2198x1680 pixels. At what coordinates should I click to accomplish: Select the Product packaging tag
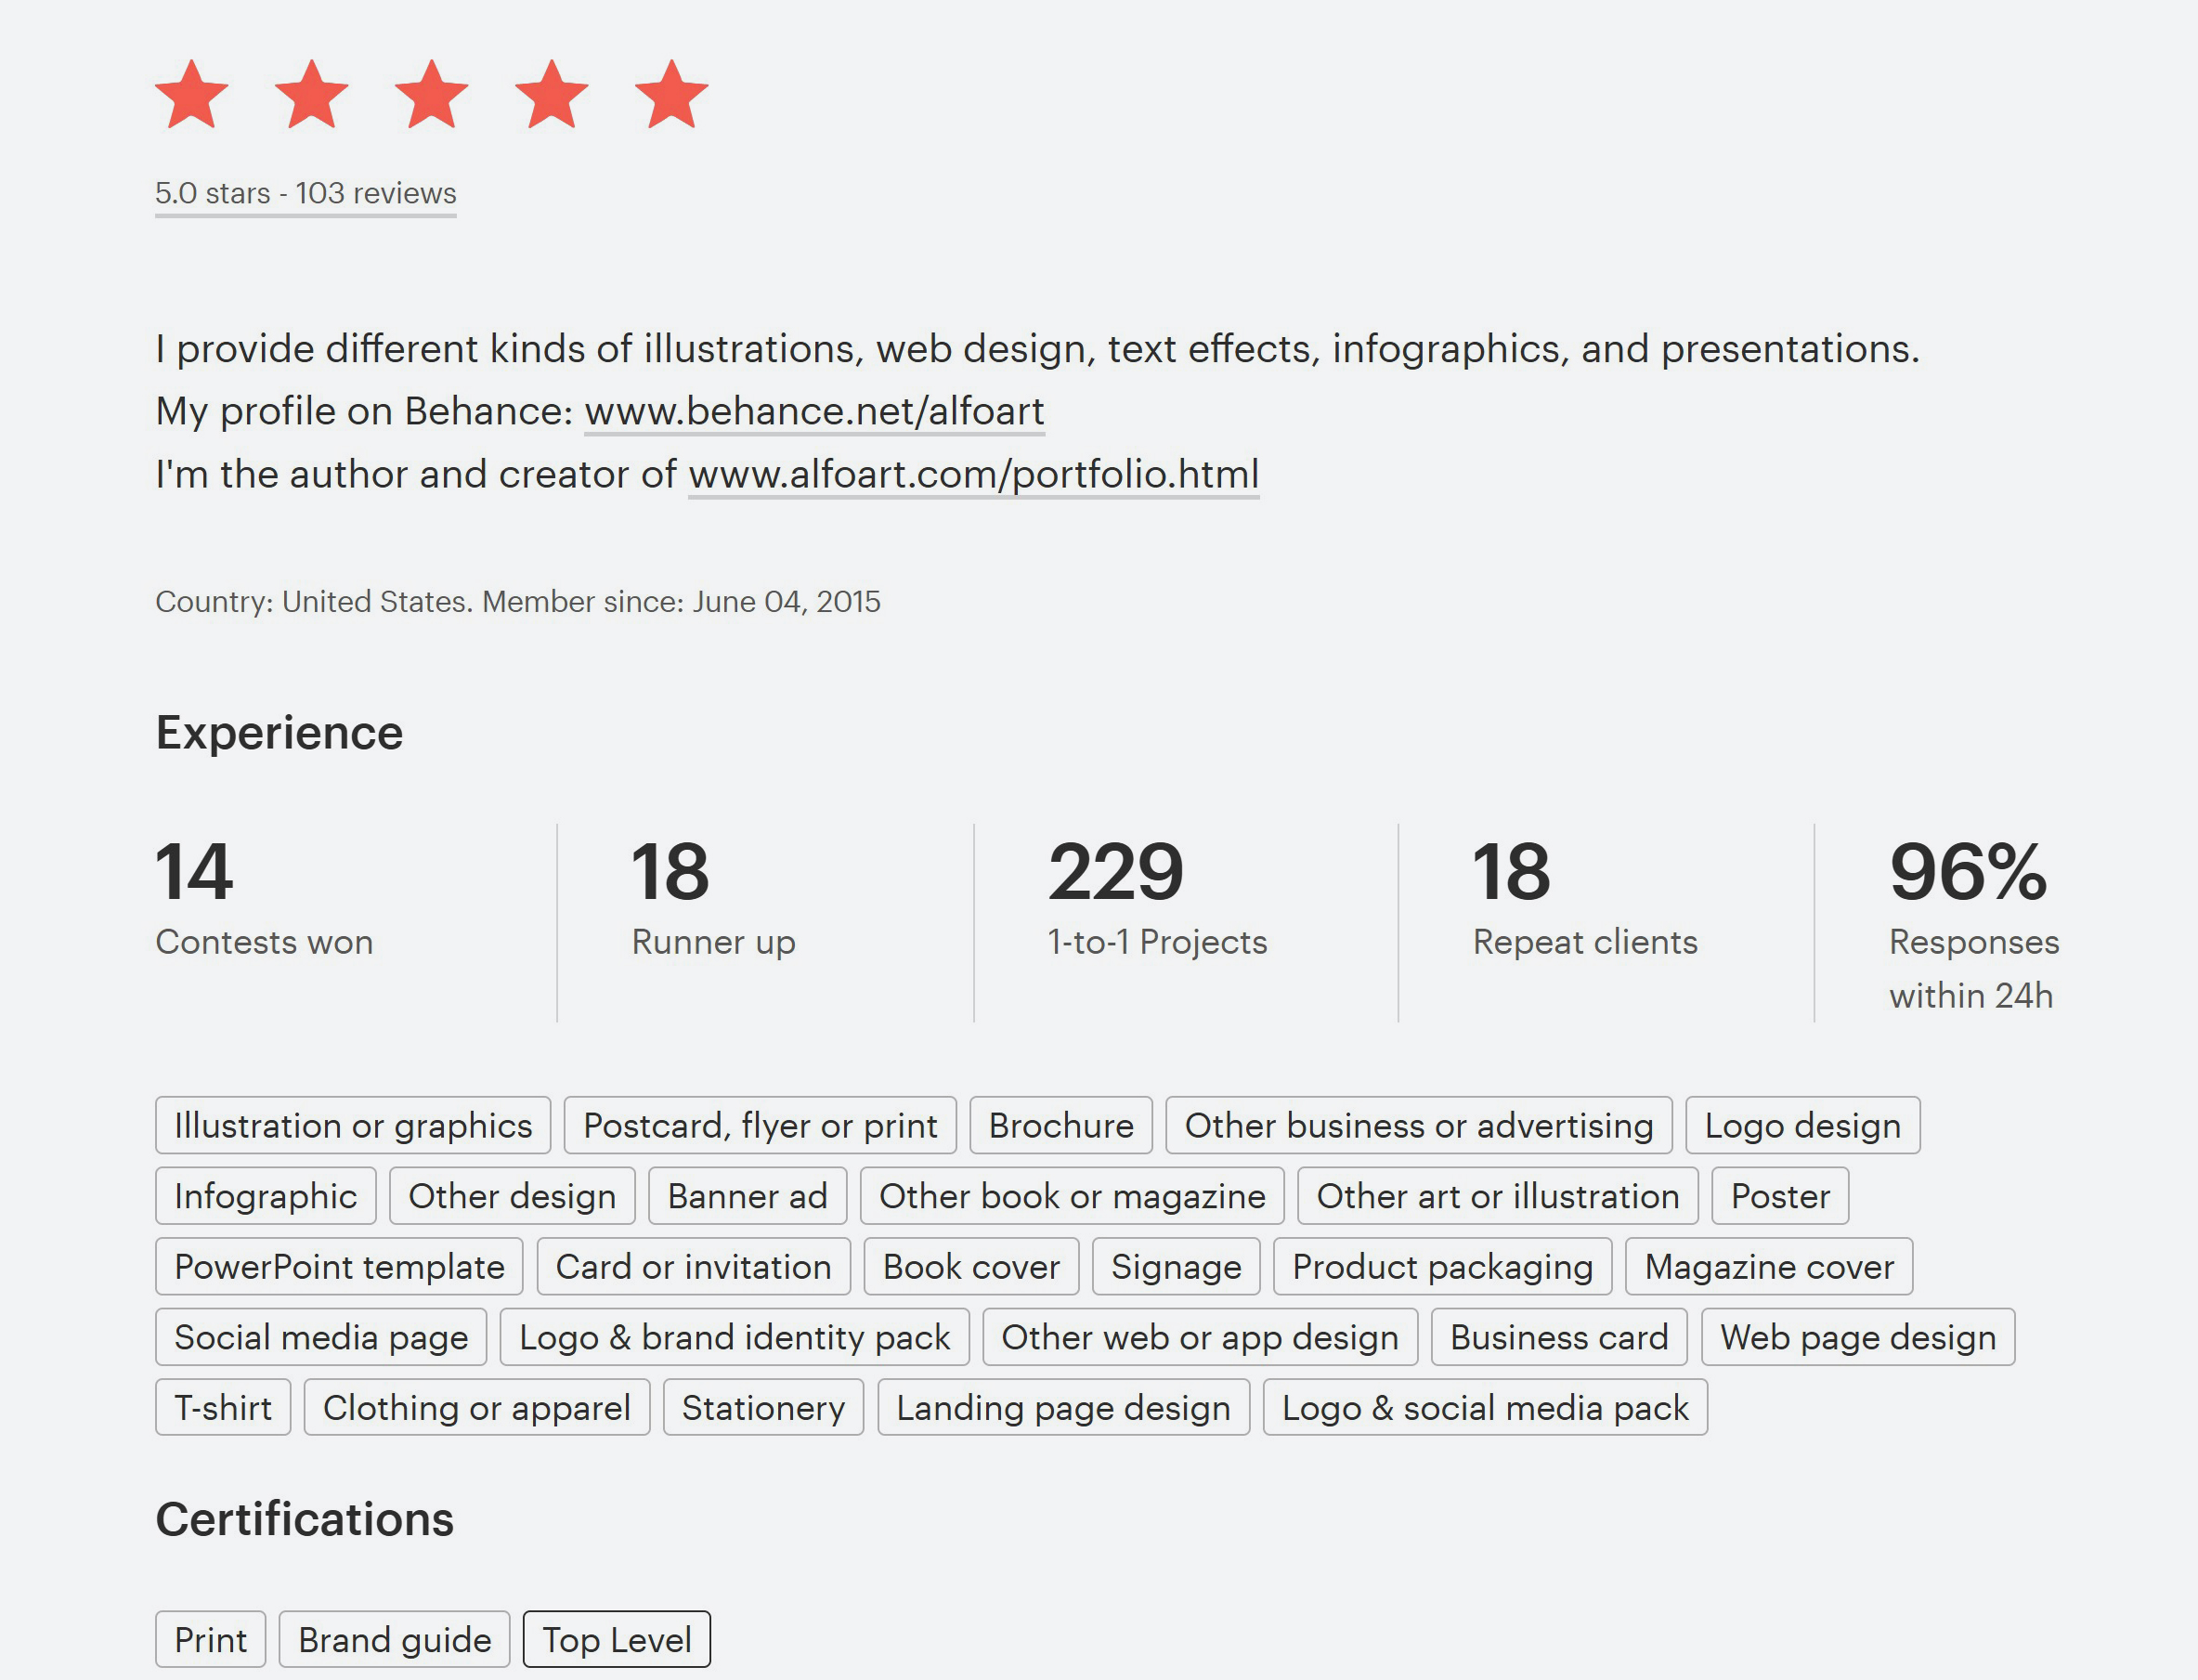click(1442, 1267)
